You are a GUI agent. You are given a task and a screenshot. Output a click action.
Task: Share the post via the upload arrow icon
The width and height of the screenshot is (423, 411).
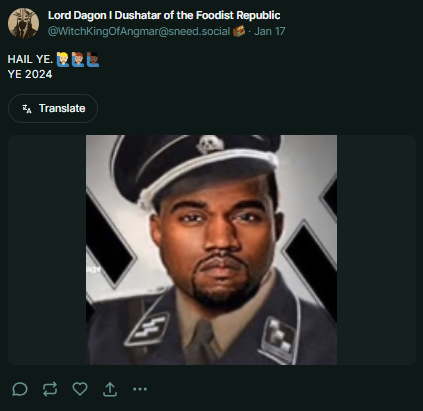pos(110,389)
